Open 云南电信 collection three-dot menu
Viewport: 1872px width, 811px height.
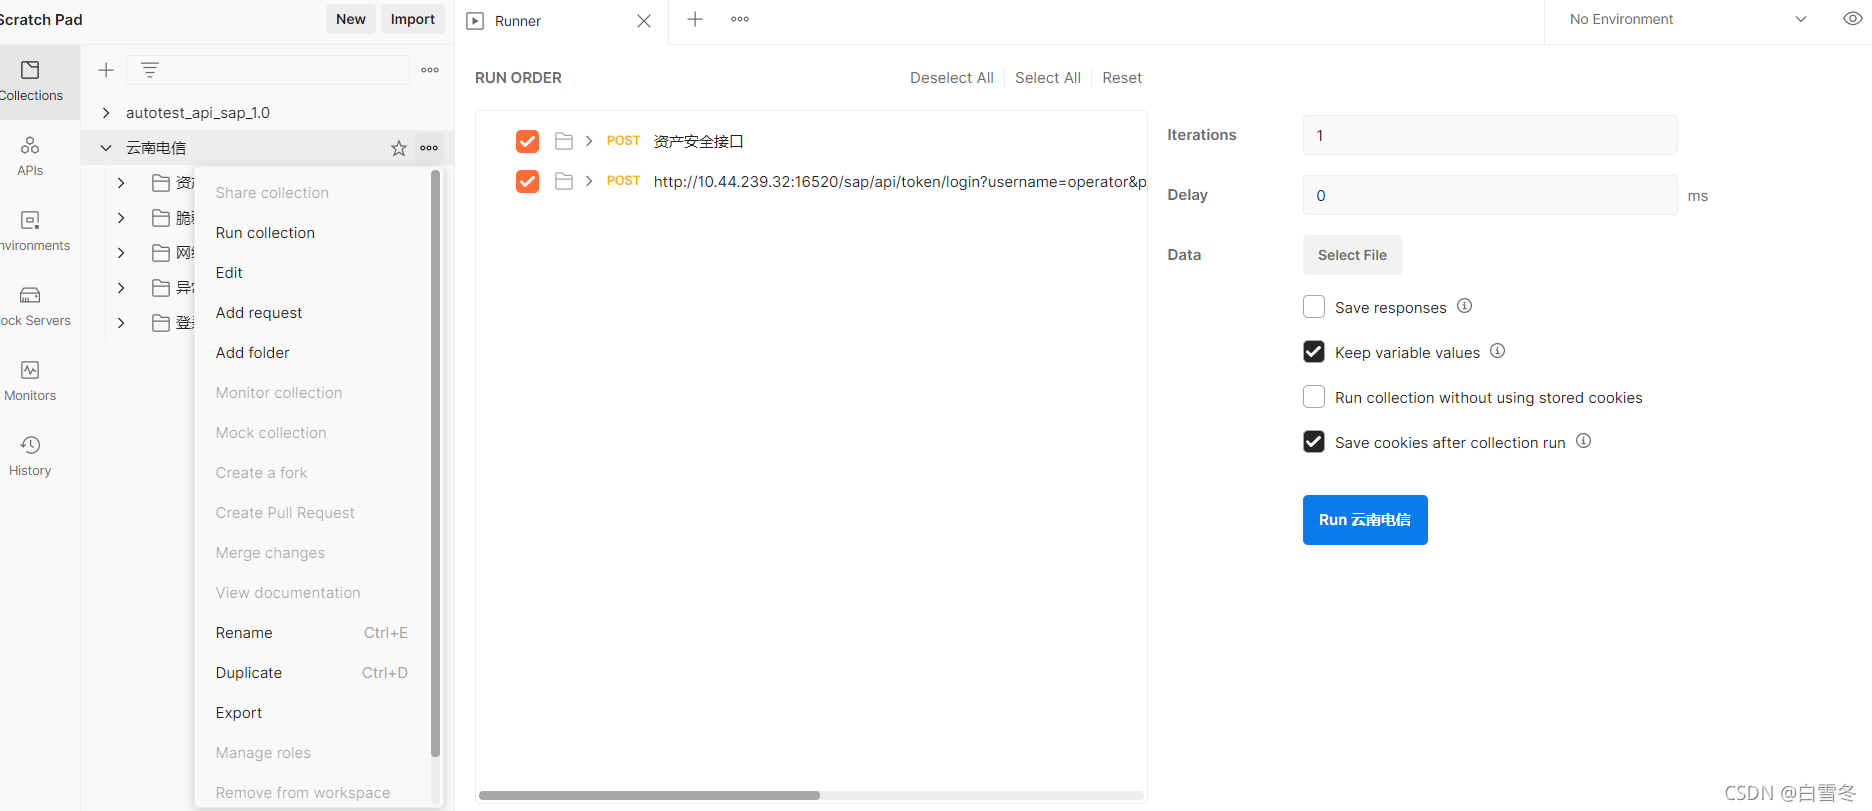click(x=429, y=148)
